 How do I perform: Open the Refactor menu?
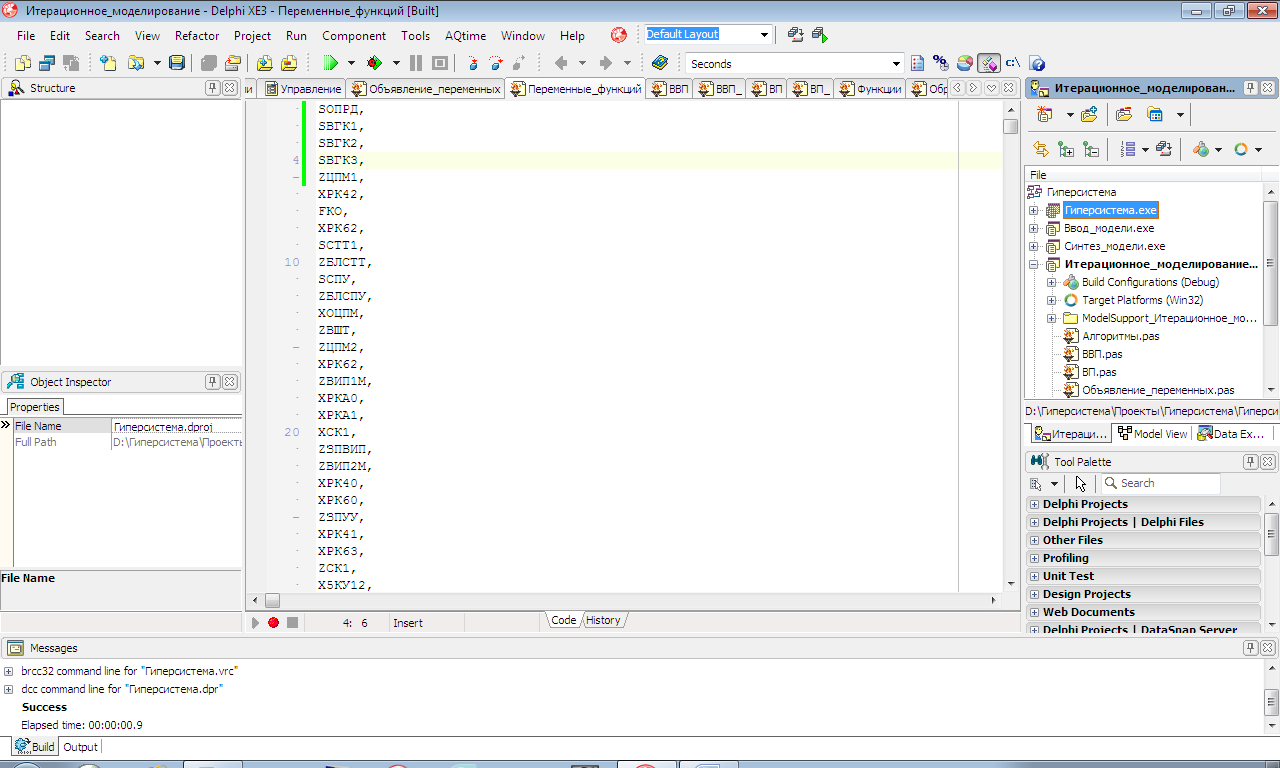pyautogui.click(x=197, y=35)
